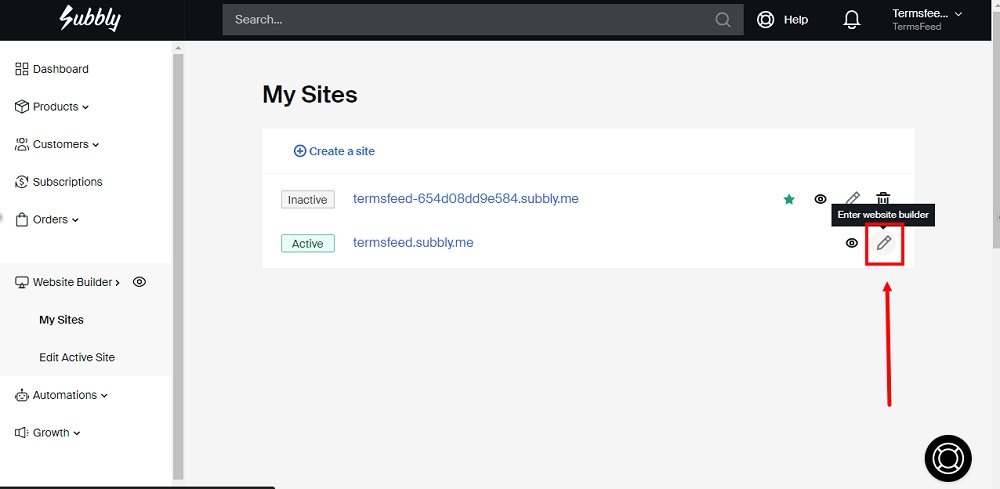The height and width of the screenshot is (489, 1000).
Task: Preview termsfeed.subbly.me with eye icon
Action: tap(851, 243)
